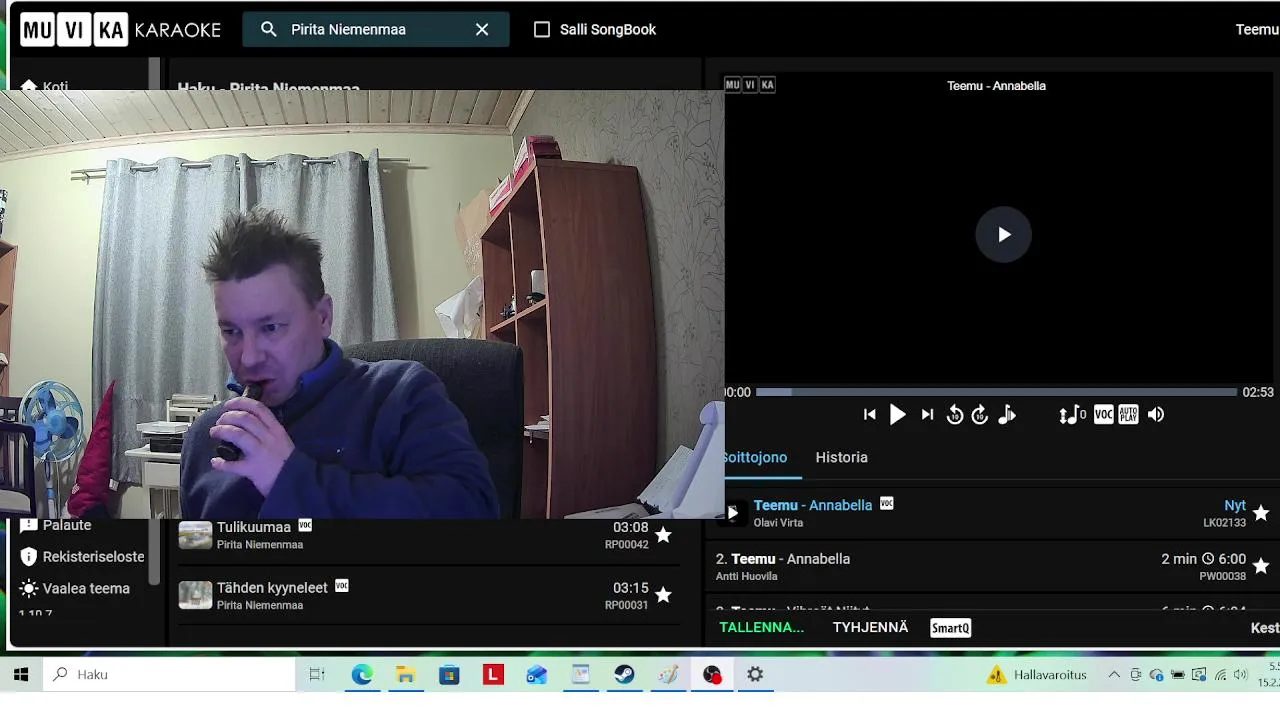Open the Mail app from the taskbar

click(x=537, y=675)
